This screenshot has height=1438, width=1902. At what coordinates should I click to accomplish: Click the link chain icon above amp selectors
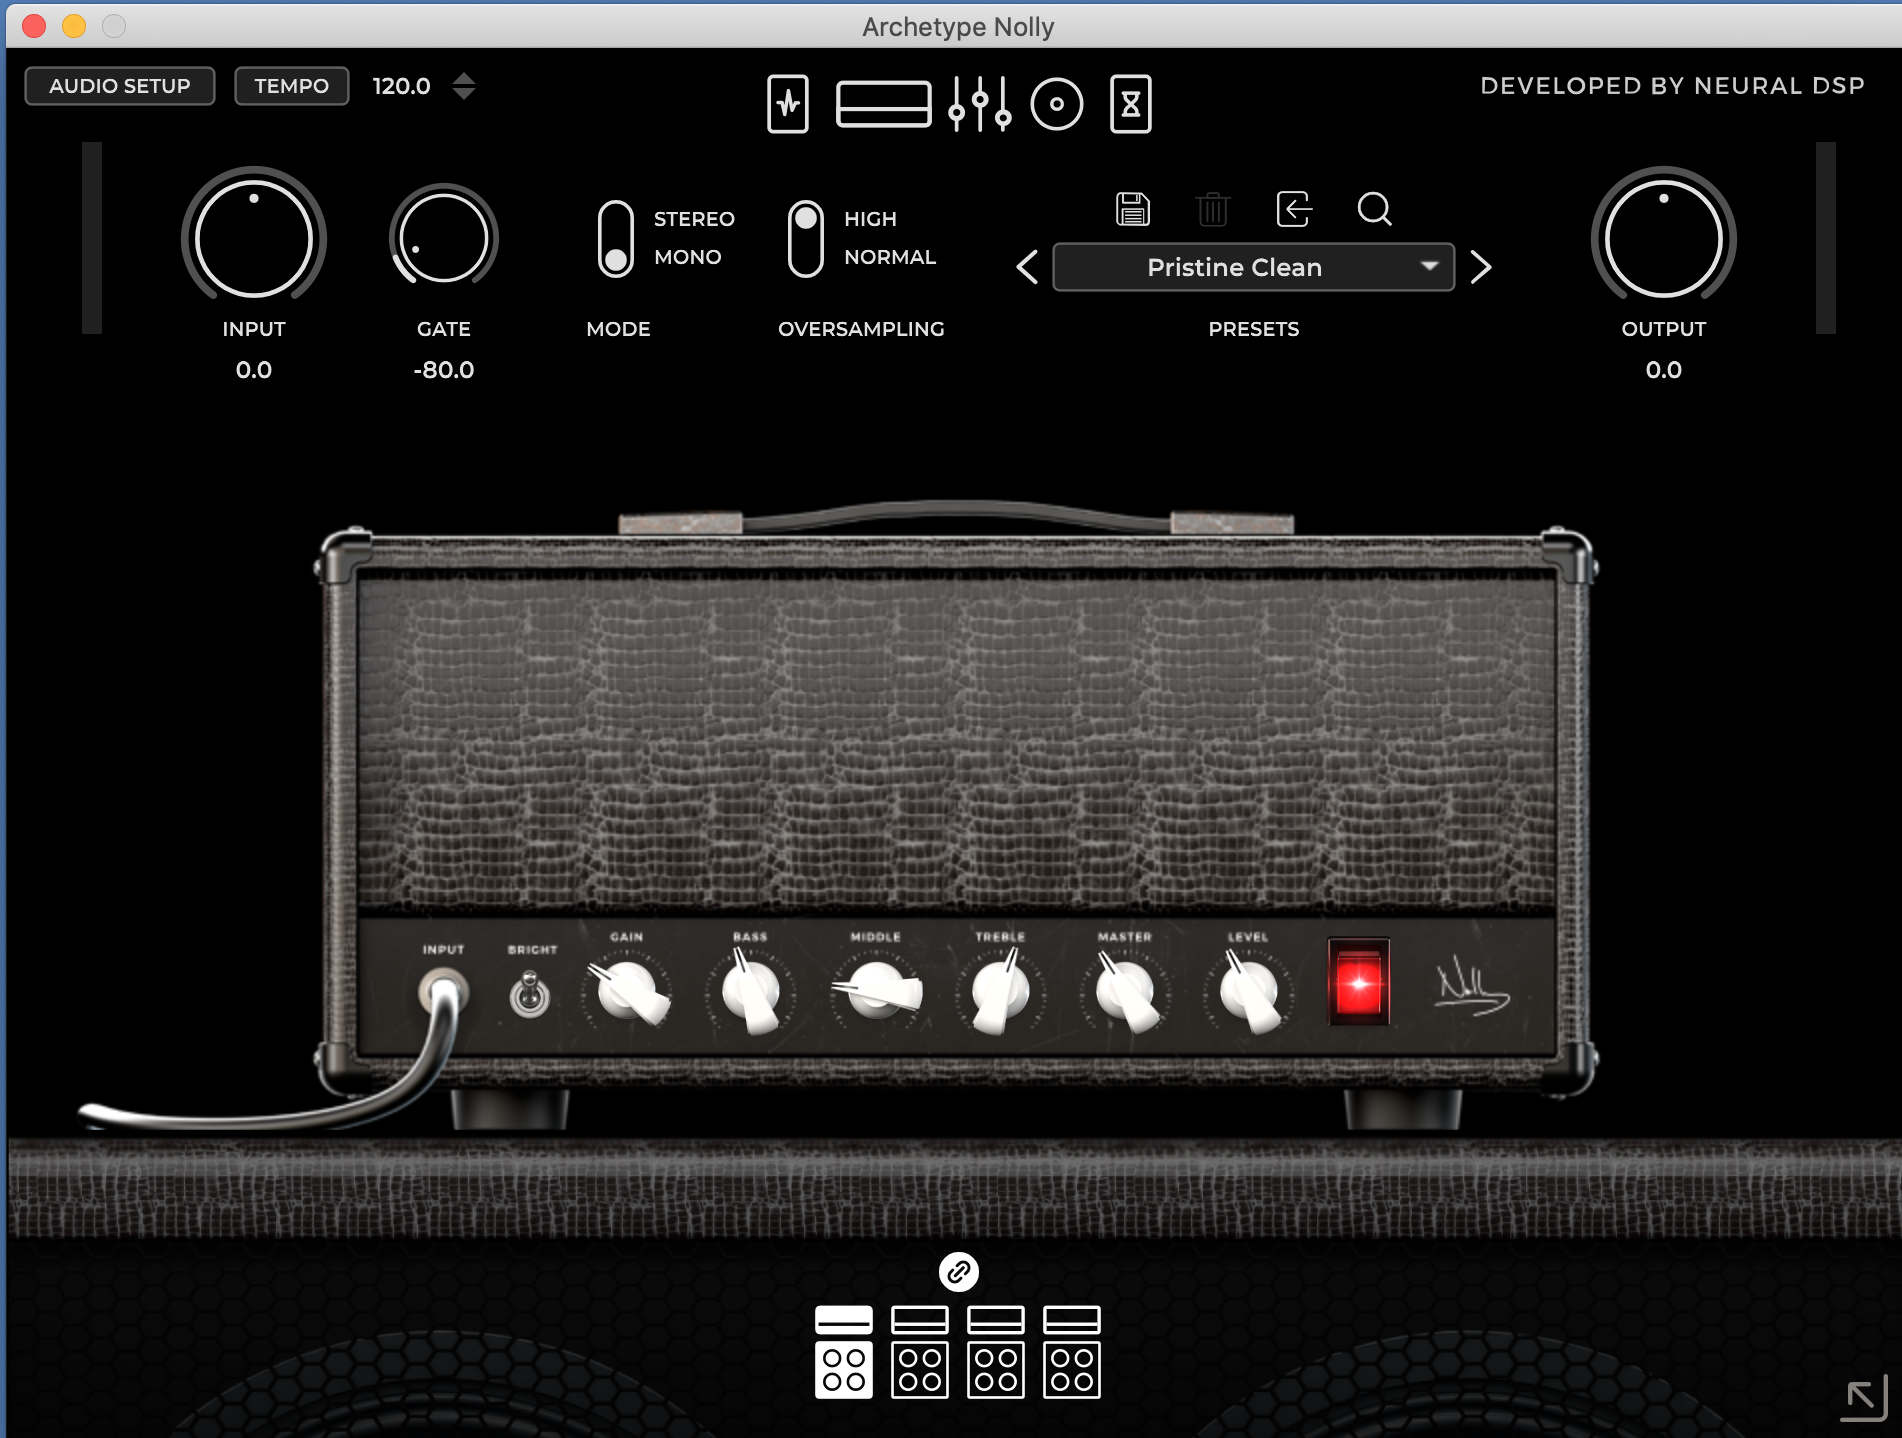click(958, 1272)
